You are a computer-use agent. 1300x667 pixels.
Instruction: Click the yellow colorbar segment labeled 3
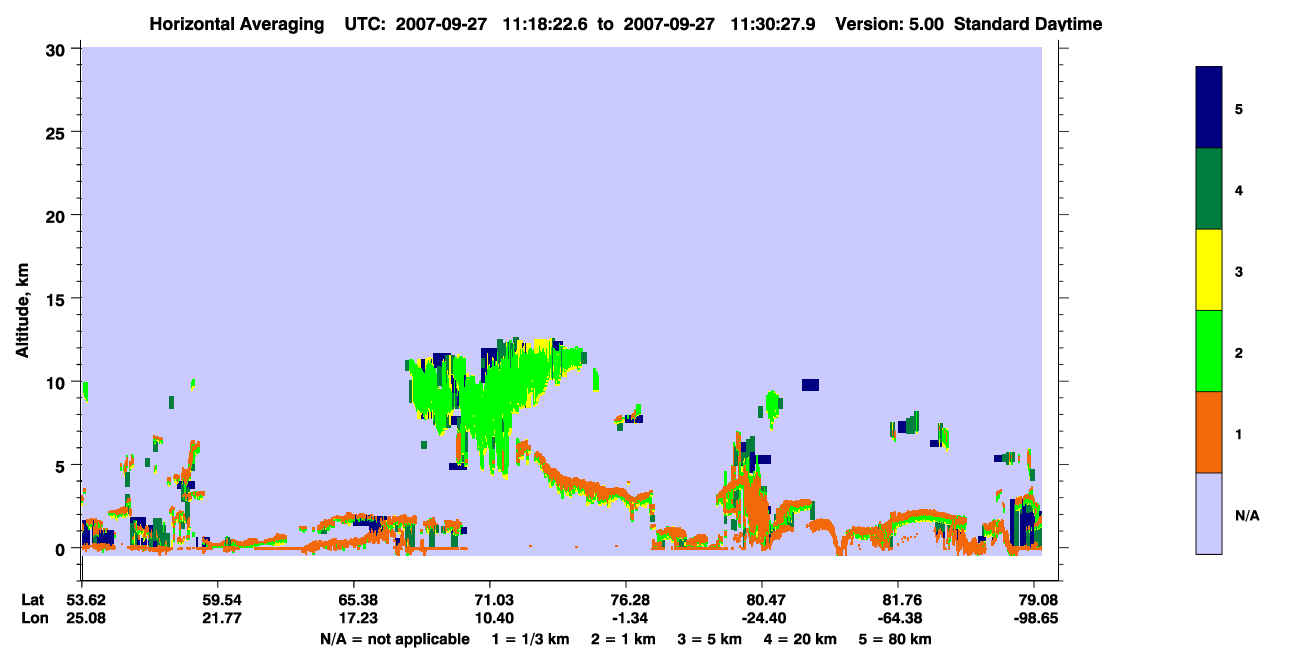(x=1209, y=270)
